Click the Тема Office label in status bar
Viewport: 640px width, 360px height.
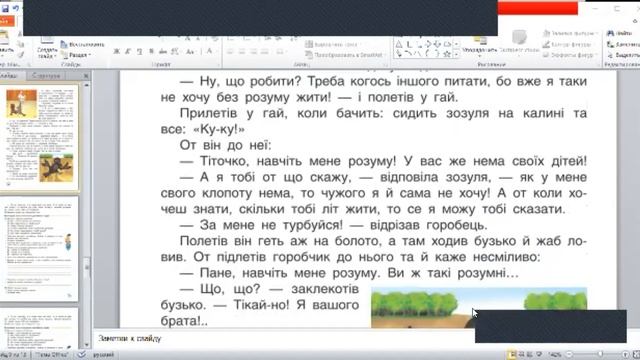click(x=52, y=355)
